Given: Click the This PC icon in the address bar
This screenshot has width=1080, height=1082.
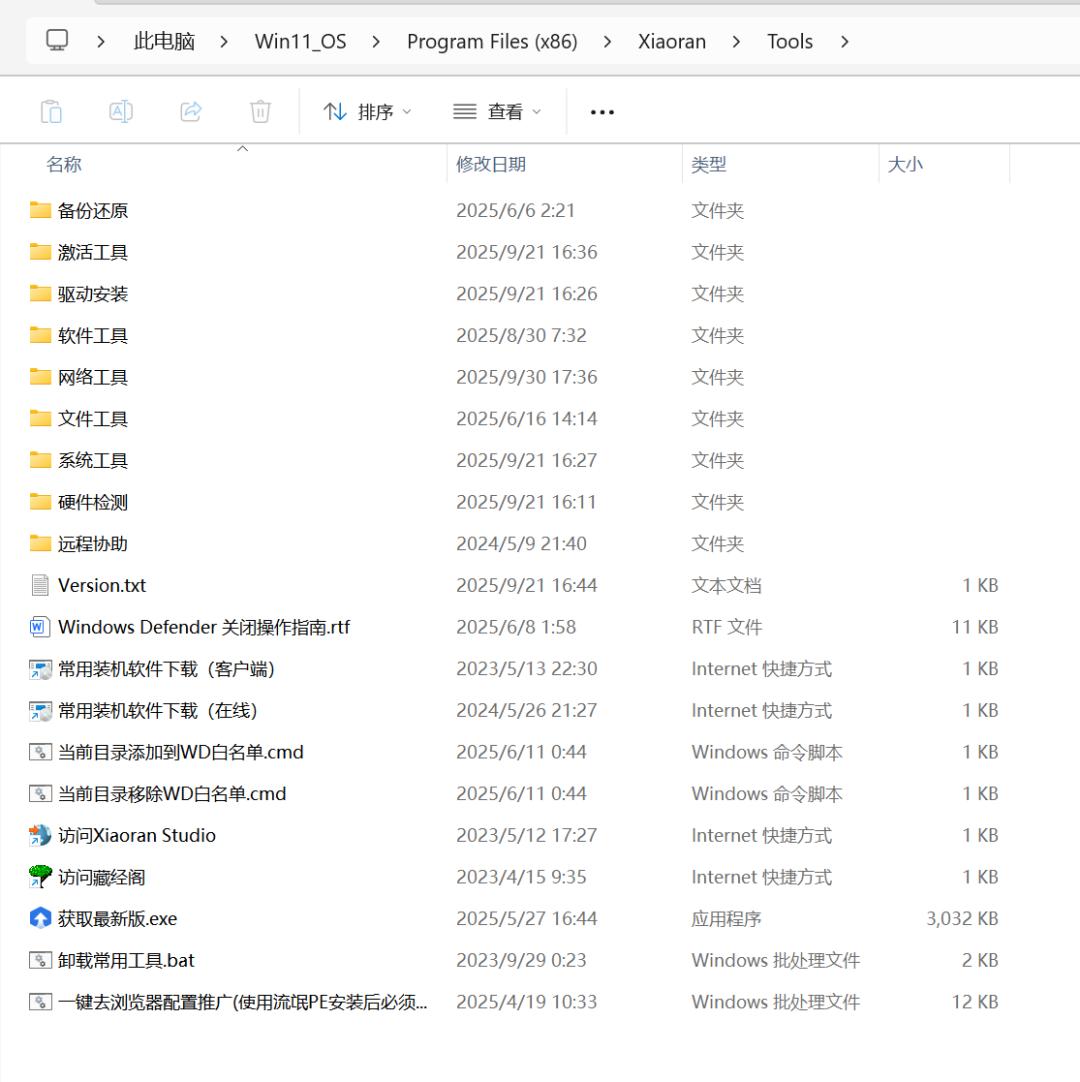Looking at the screenshot, I should (x=57, y=41).
